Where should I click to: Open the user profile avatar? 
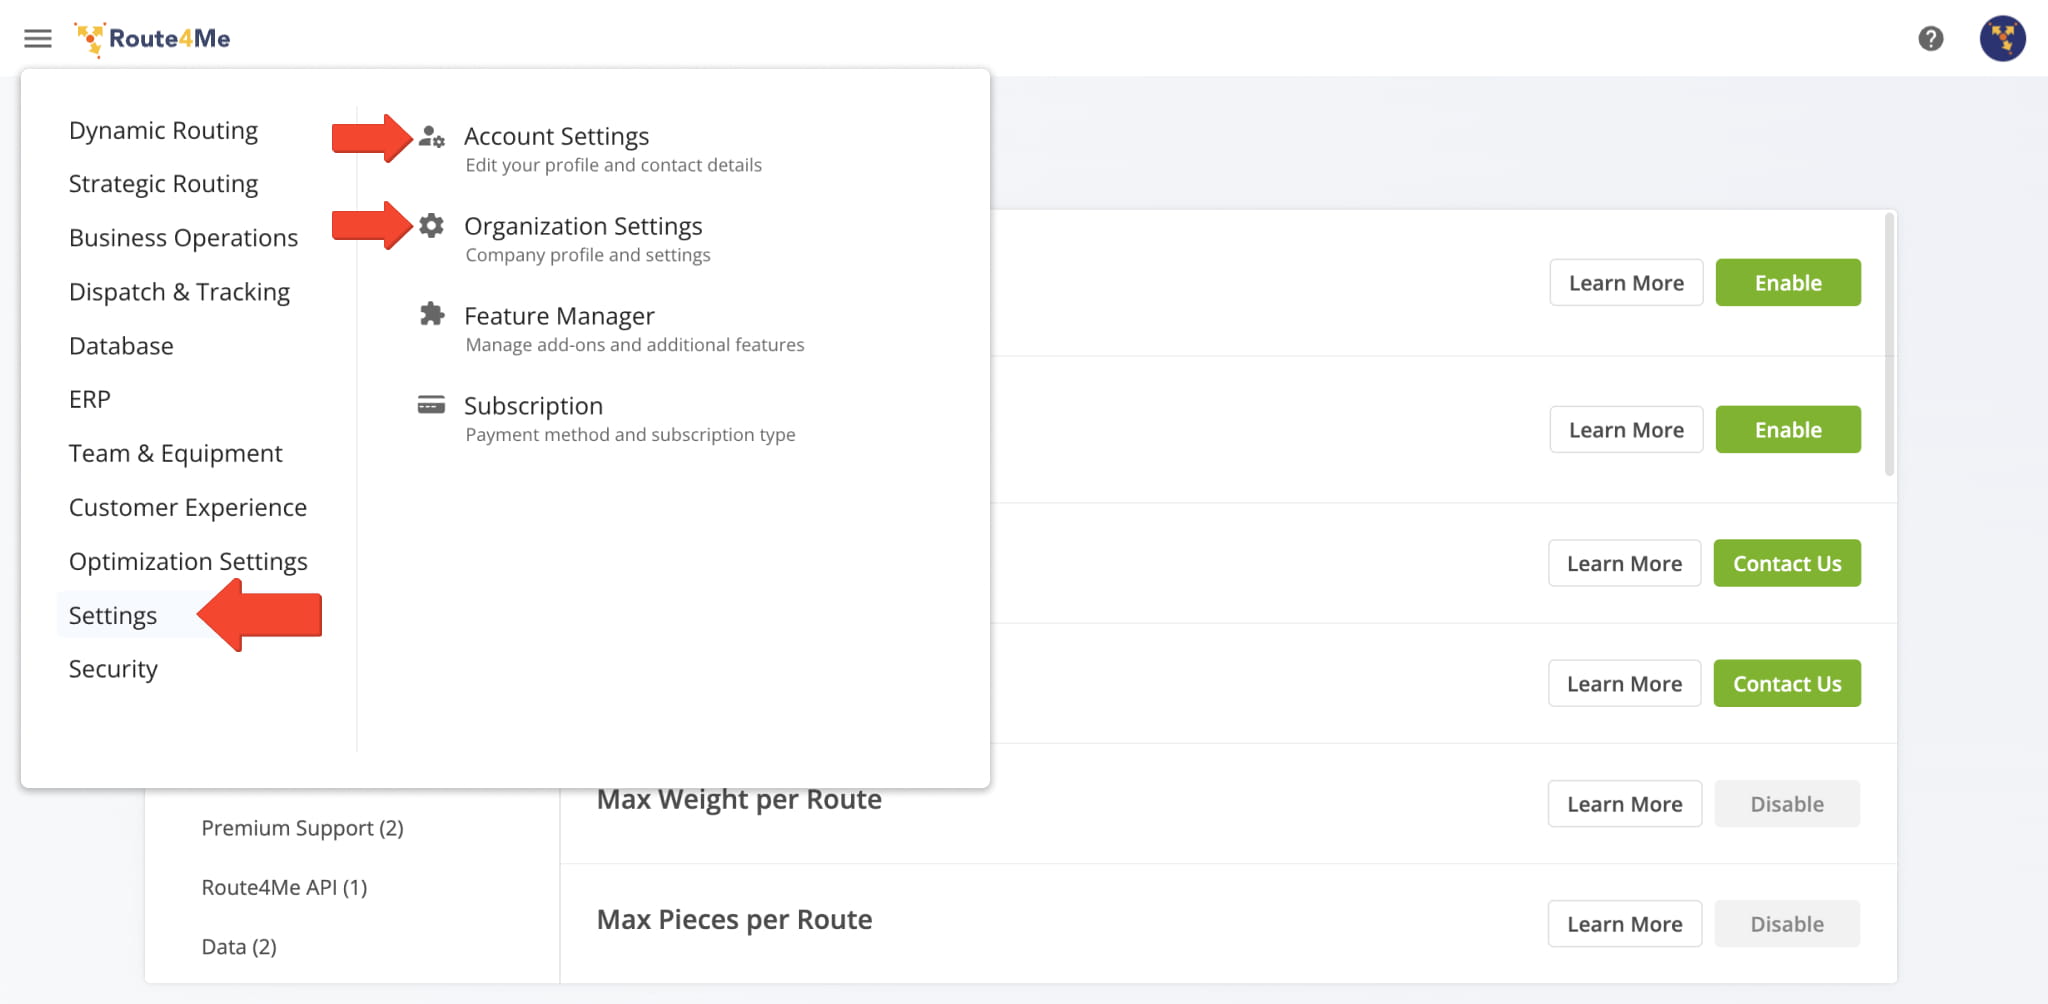pyautogui.click(x=2002, y=39)
